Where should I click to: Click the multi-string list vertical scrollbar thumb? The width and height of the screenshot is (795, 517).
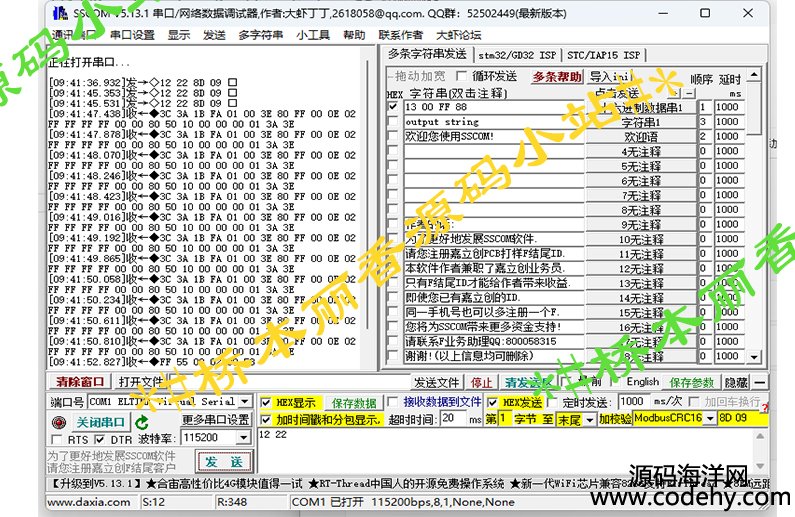754,108
